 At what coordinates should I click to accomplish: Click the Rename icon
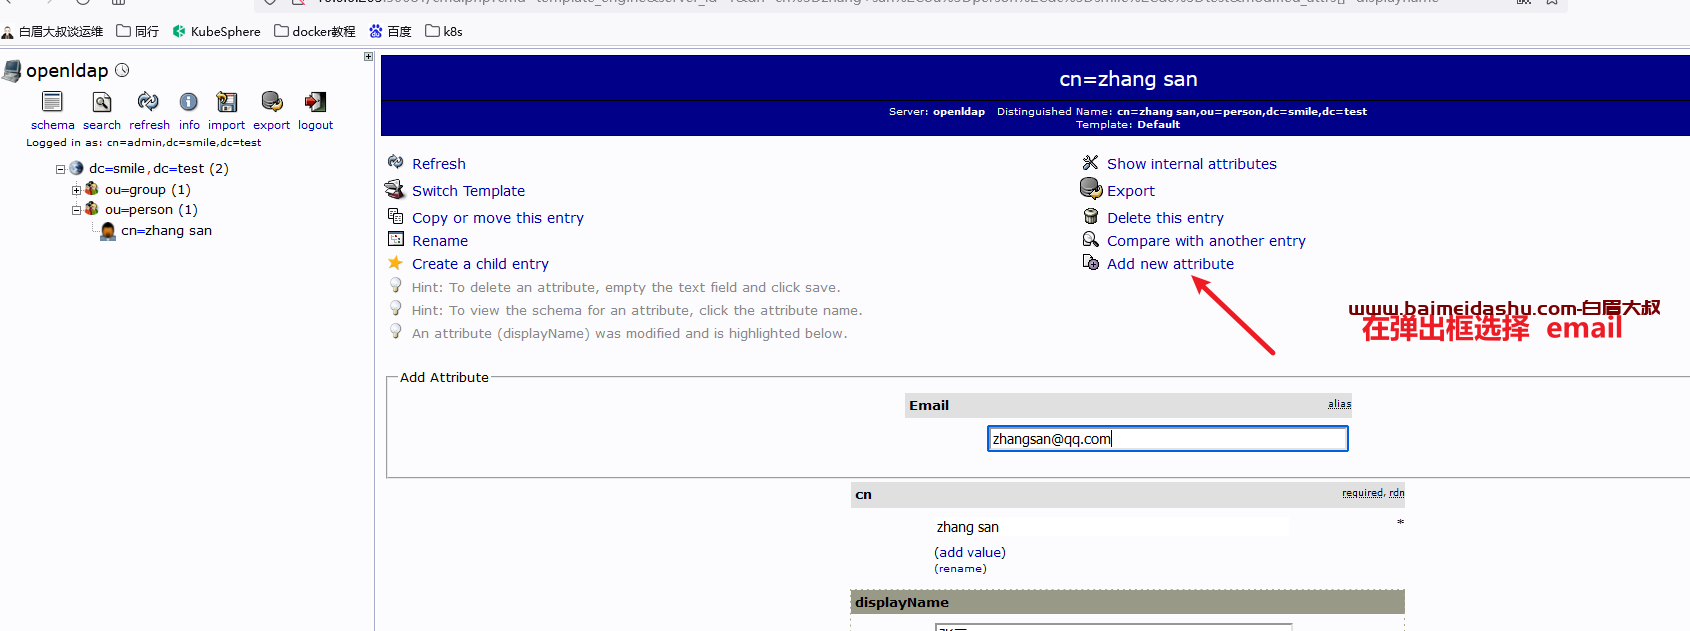395,239
